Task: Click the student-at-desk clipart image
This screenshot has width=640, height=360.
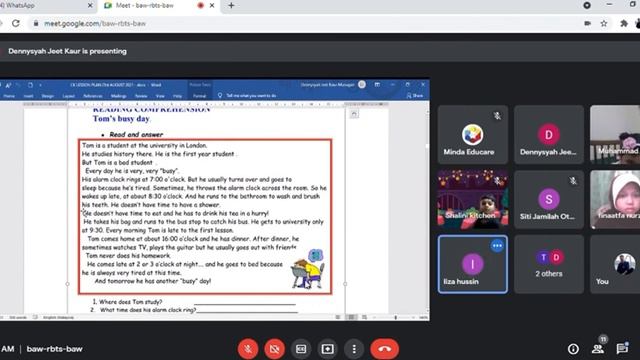Action: 308,269
